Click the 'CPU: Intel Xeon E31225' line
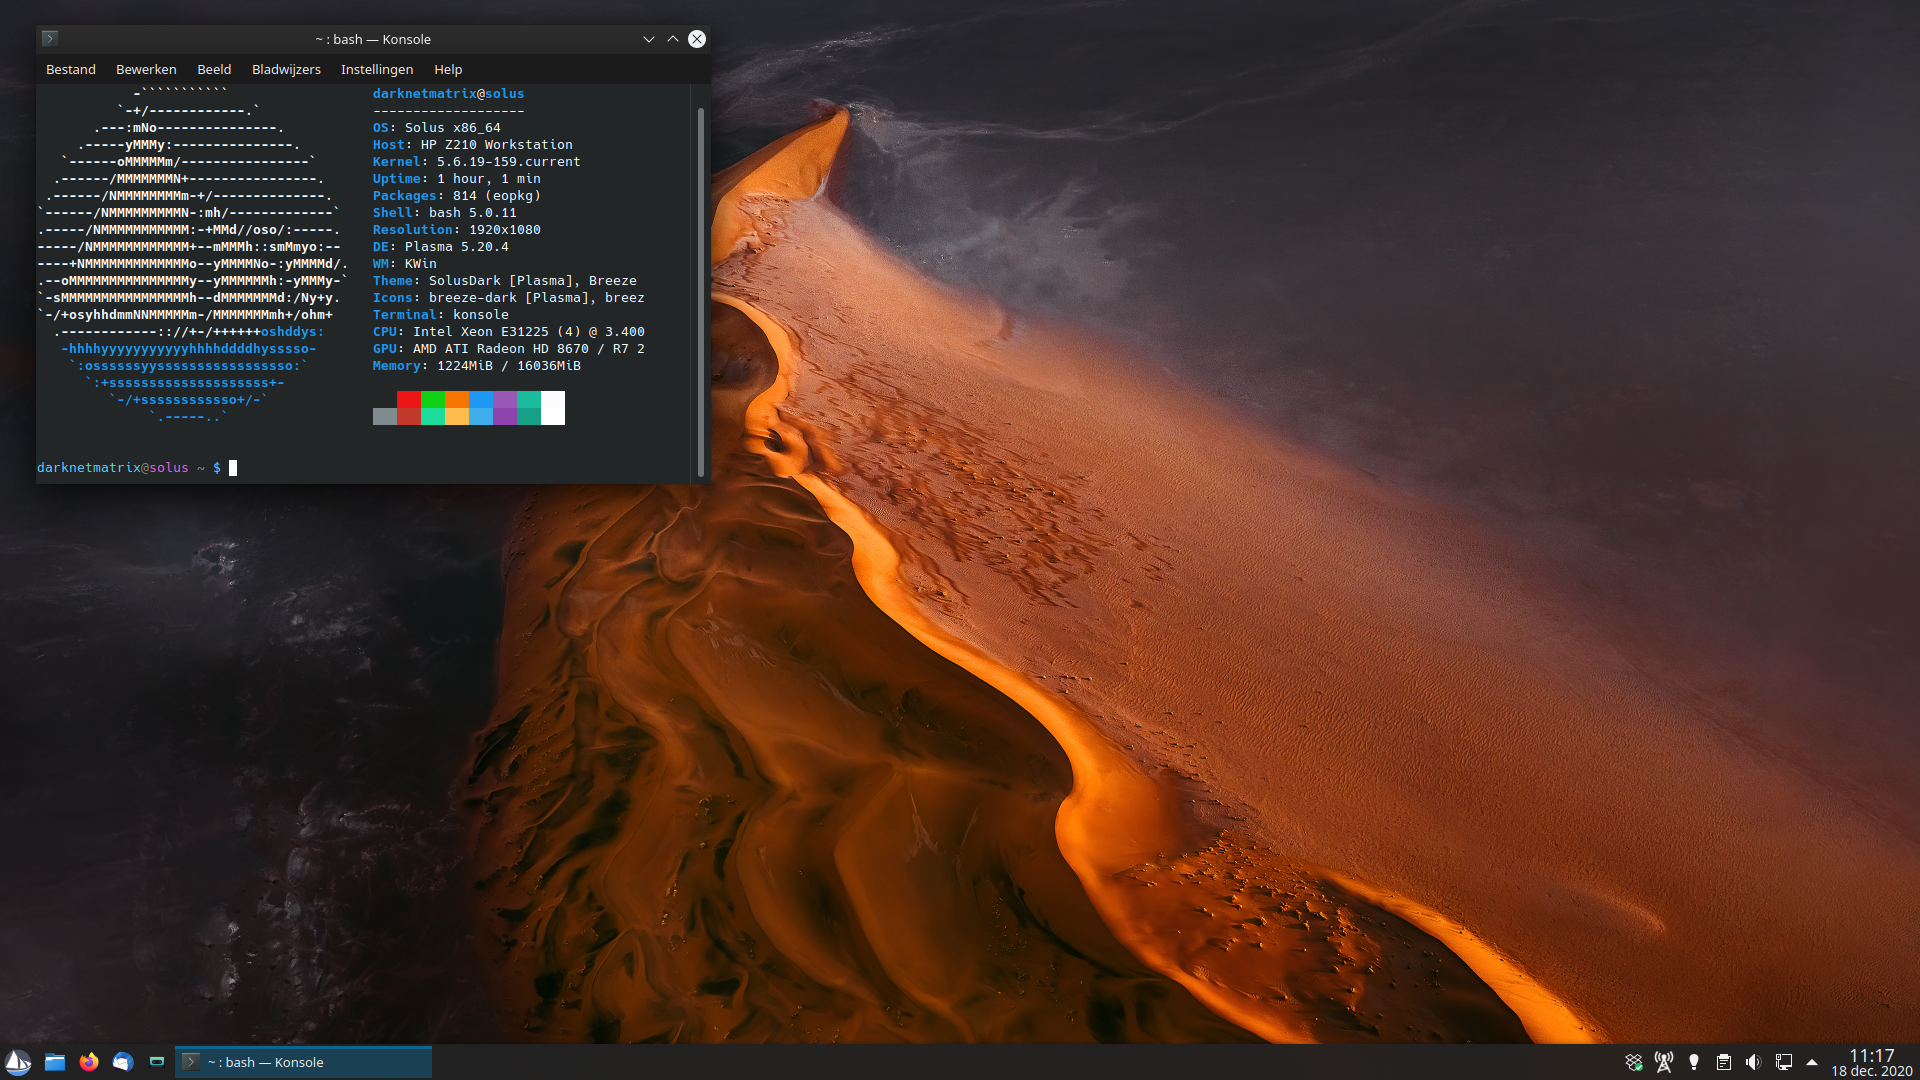The height and width of the screenshot is (1080, 1920). click(509, 331)
